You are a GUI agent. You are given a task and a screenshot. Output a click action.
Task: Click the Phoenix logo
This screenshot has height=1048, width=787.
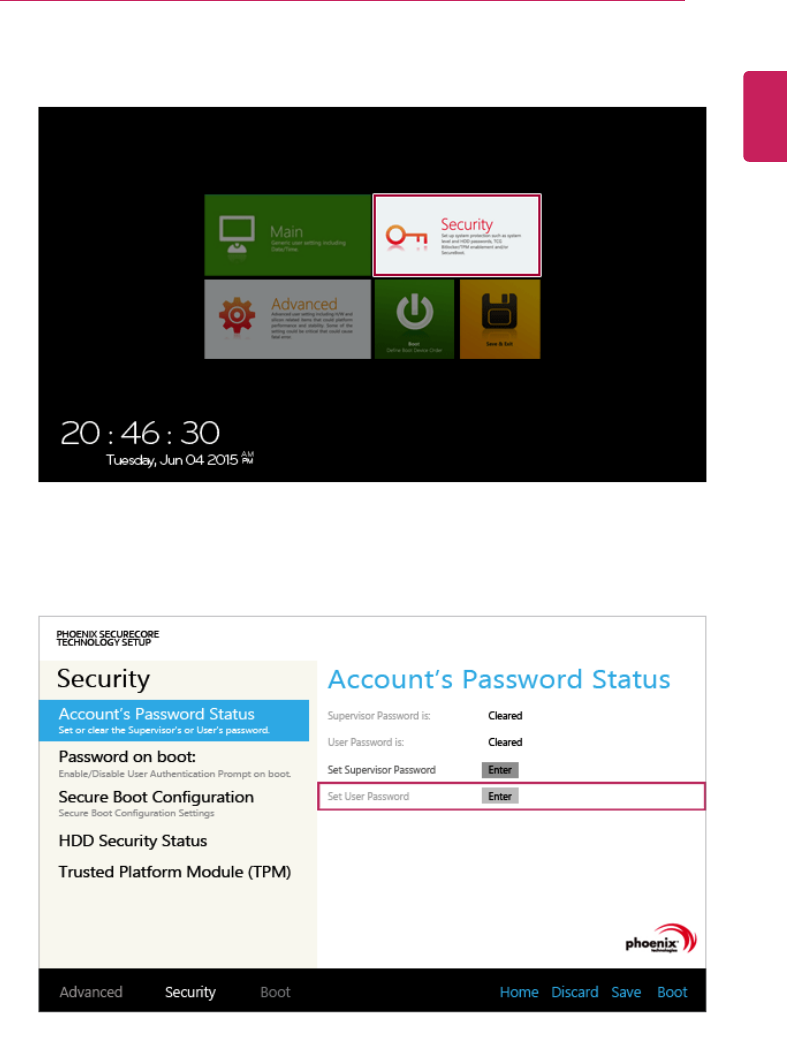(661, 938)
